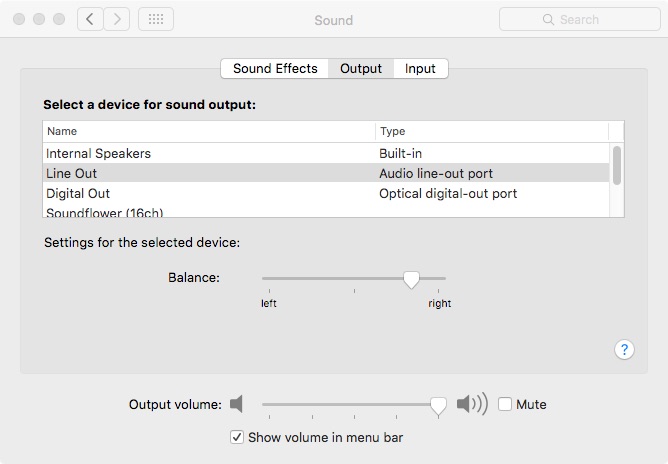Switch to the Input tab

click(420, 68)
